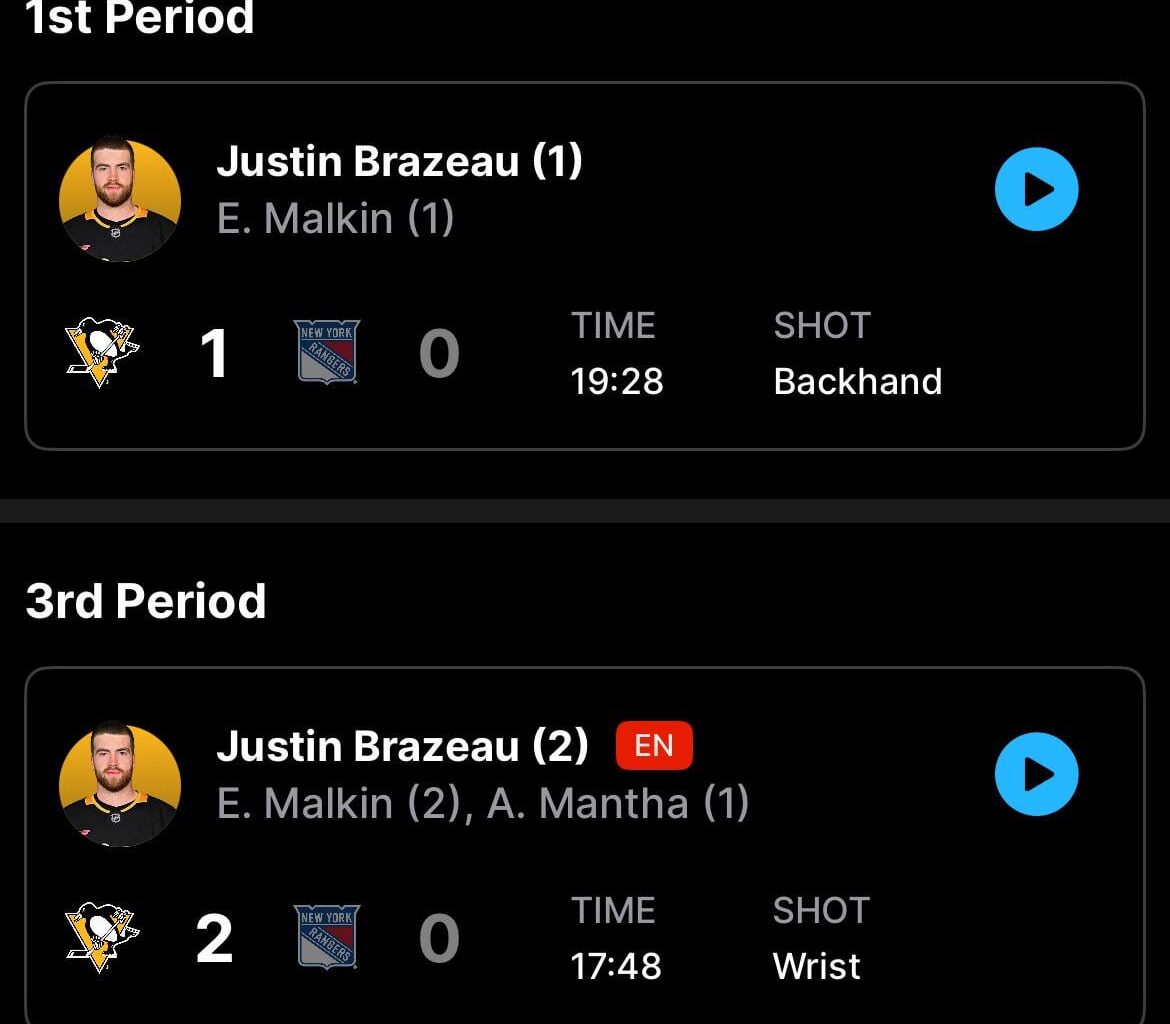Play the empty-net goal highlight
The height and width of the screenshot is (1024, 1170).
(1037, 773)
